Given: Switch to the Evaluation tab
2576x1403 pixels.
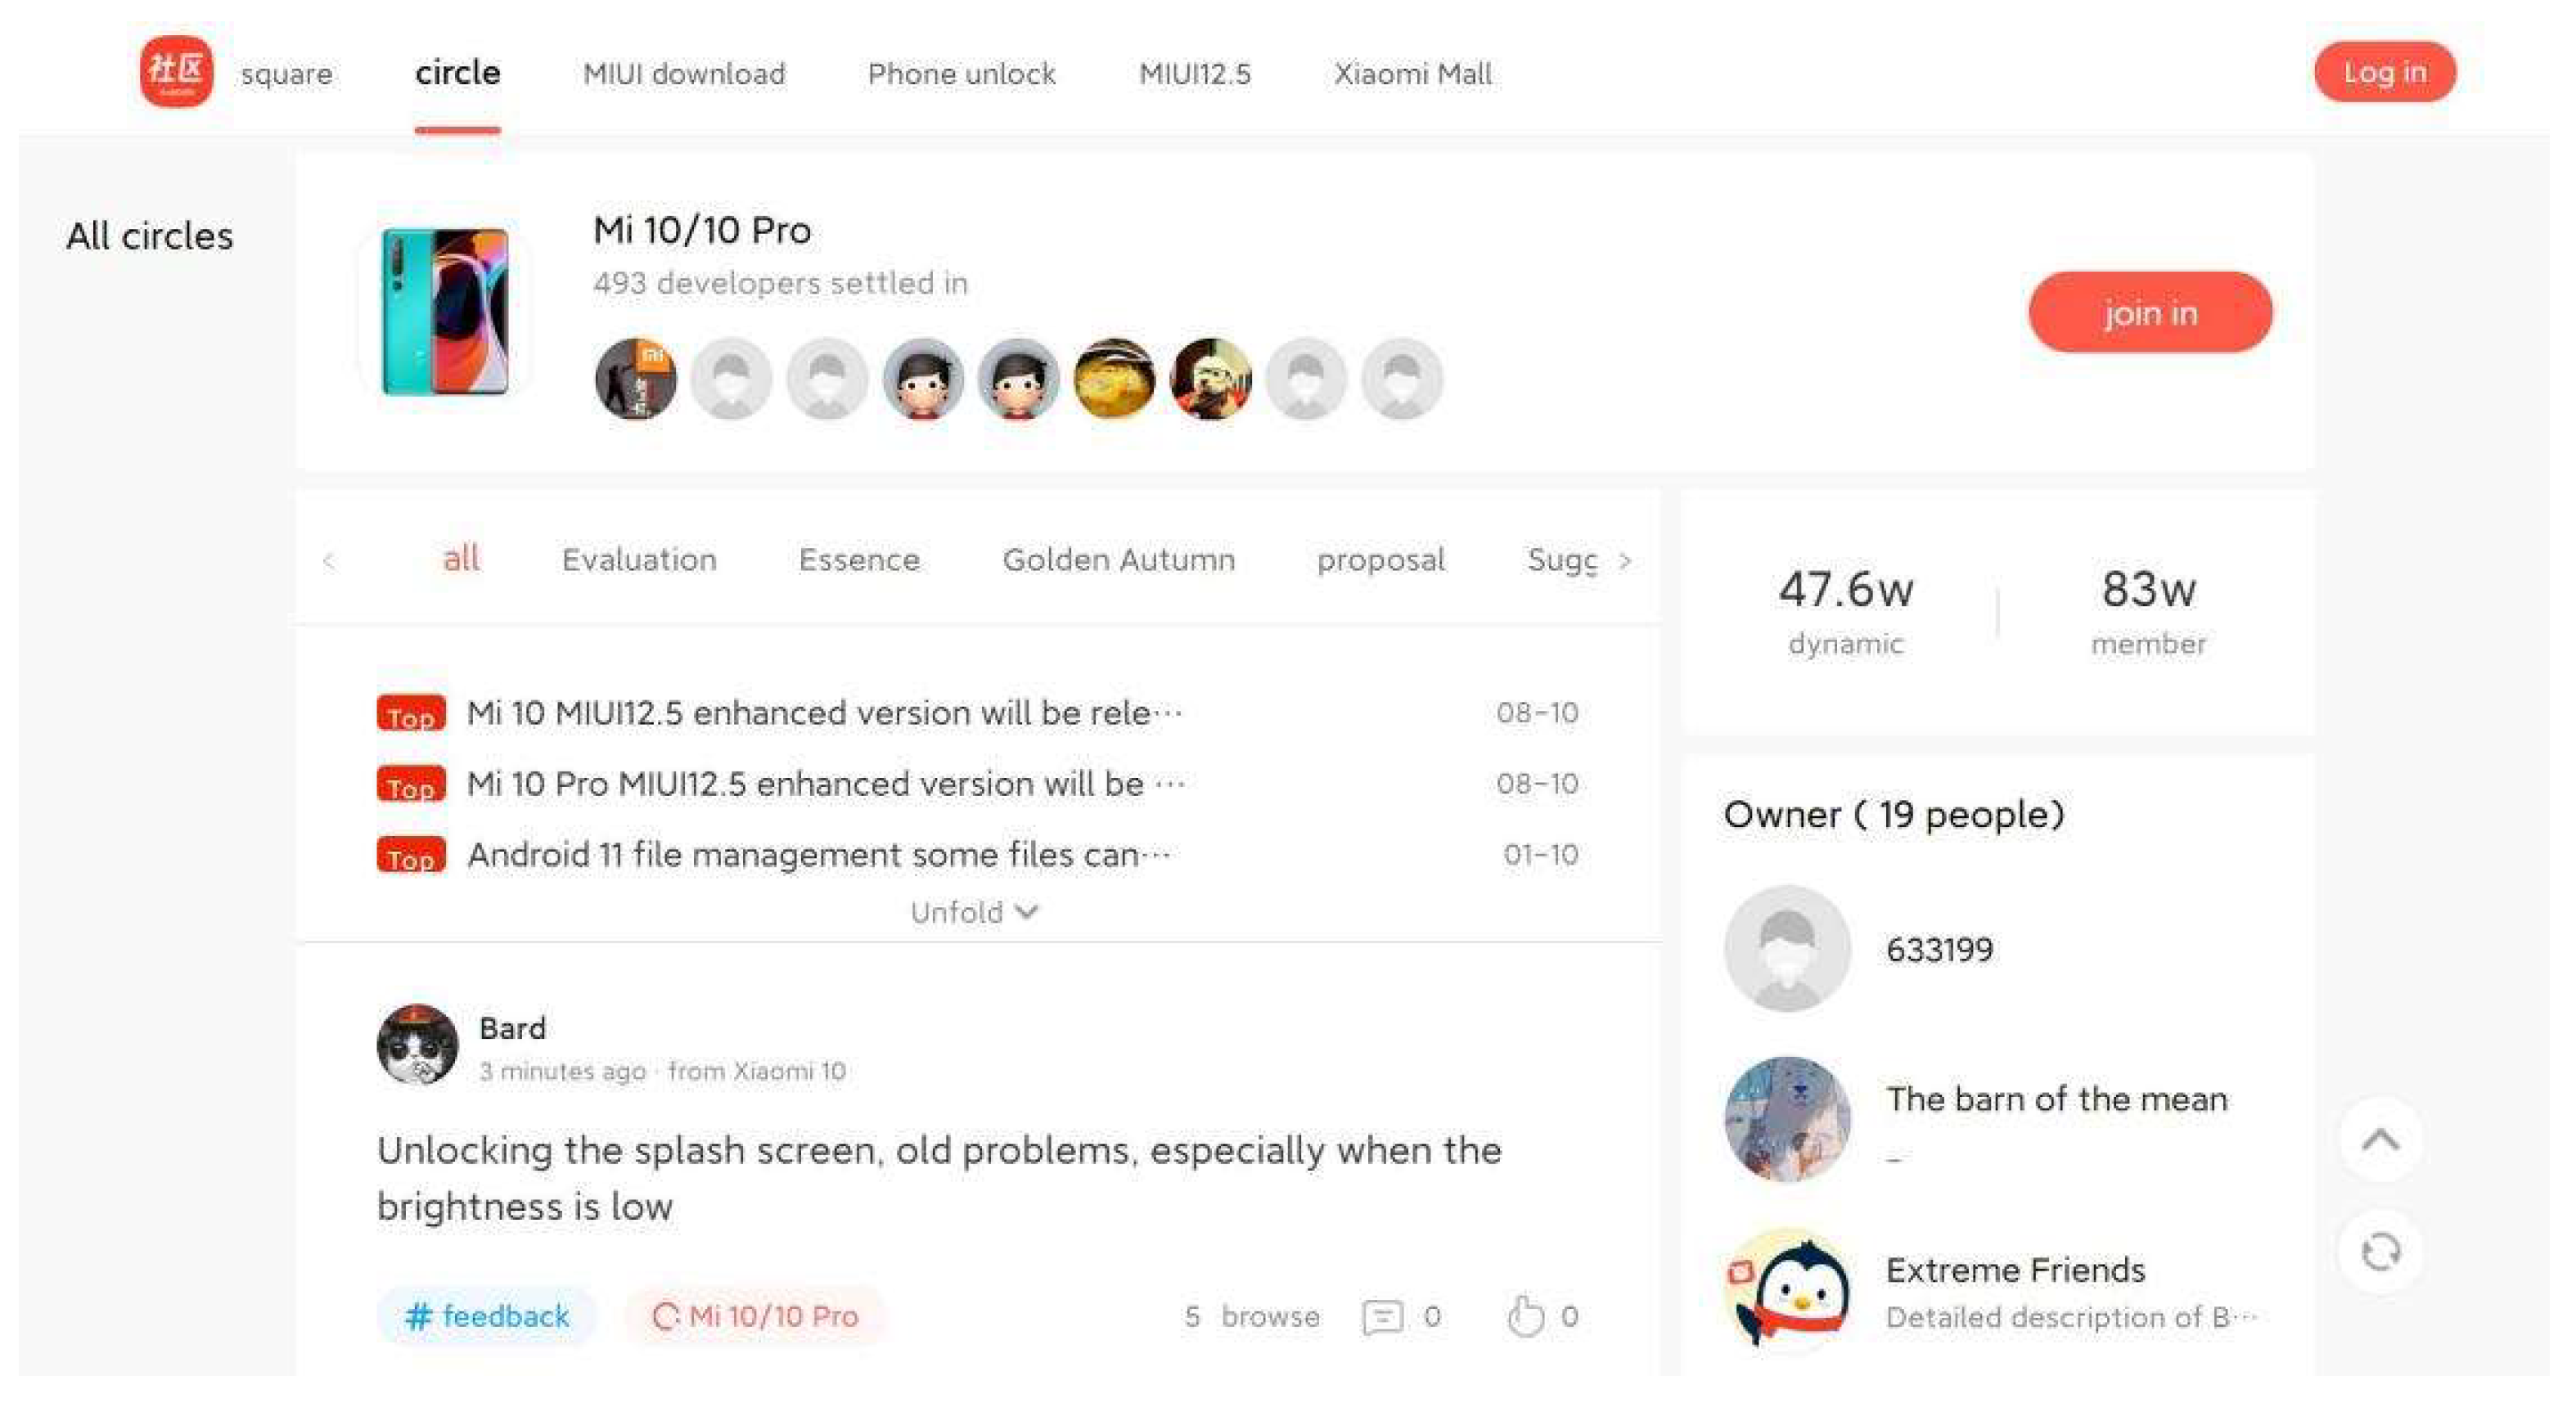Looking at the screenshot, I should pos(639,559).
